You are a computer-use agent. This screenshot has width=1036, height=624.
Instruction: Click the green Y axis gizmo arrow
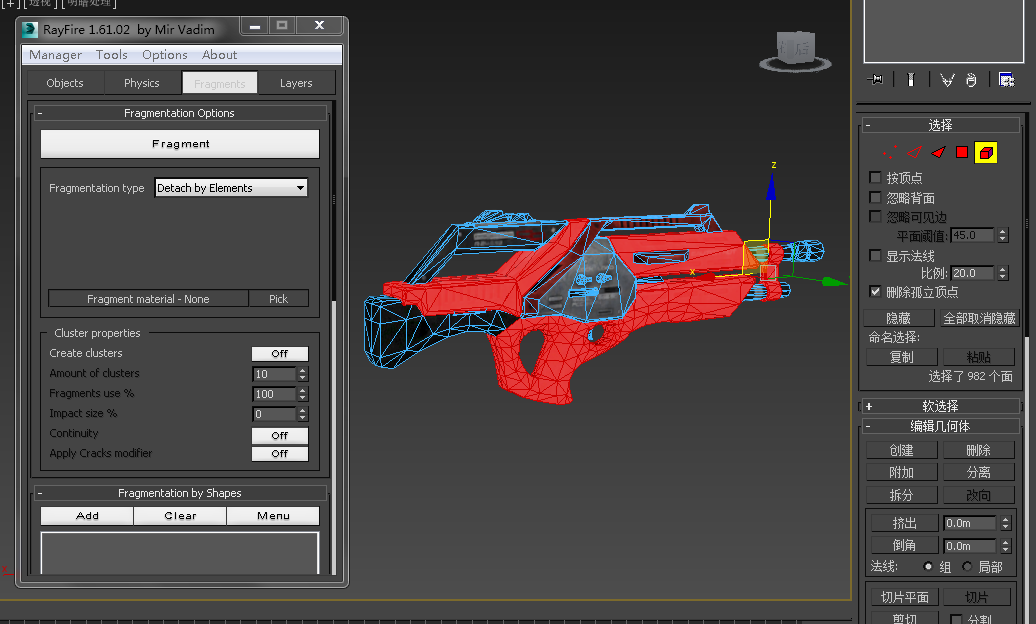coord(834,282)
